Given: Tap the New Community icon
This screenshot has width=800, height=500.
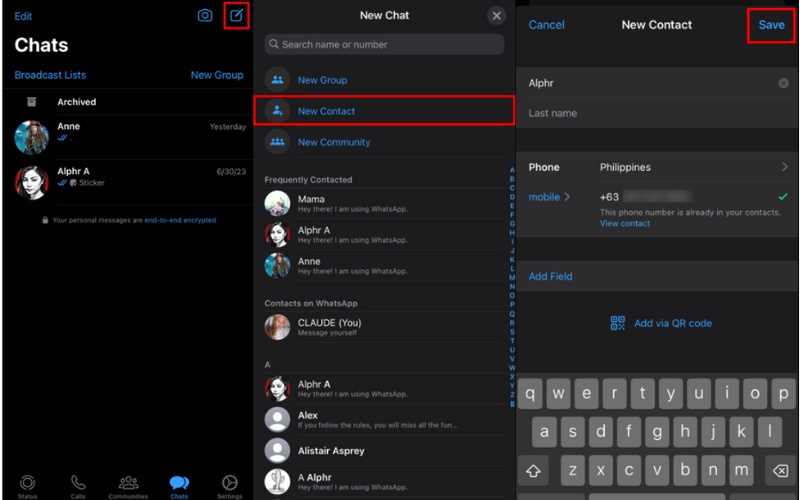Looking at the screenshot, I should pyautogui.click(x=277, y=142).
